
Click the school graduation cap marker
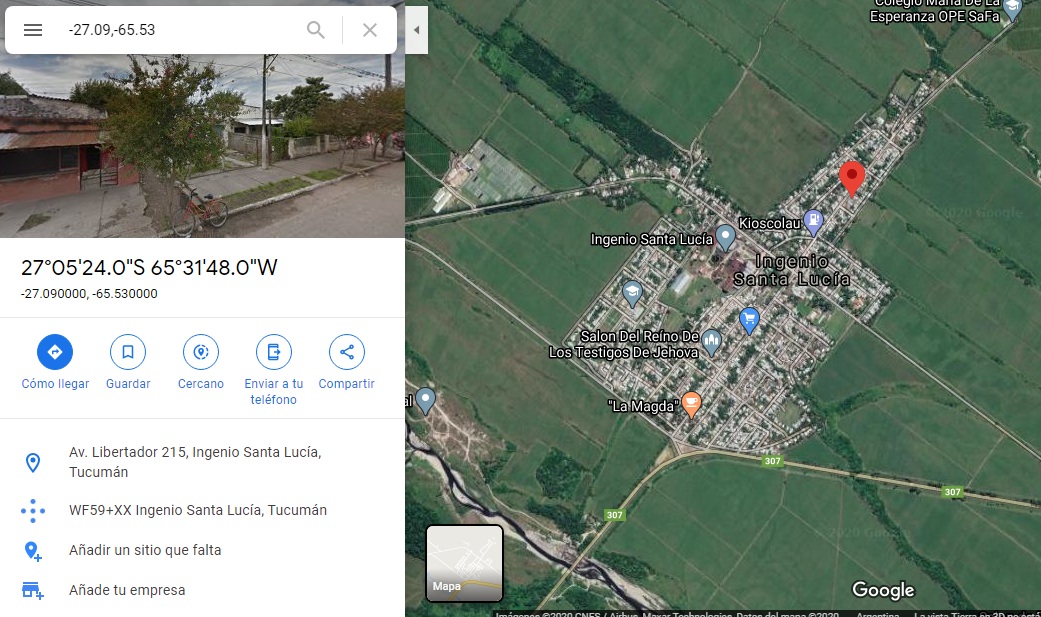point(632,293)
